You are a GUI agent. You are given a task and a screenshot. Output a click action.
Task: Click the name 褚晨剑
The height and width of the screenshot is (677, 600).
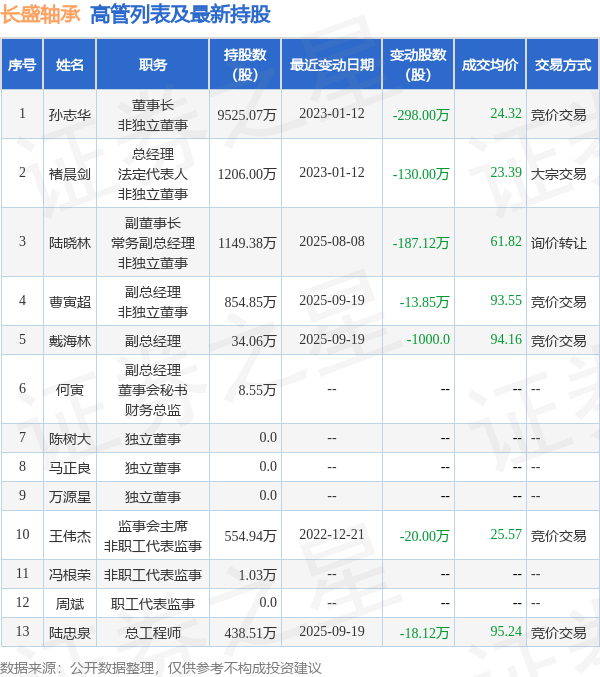(69, 174)
